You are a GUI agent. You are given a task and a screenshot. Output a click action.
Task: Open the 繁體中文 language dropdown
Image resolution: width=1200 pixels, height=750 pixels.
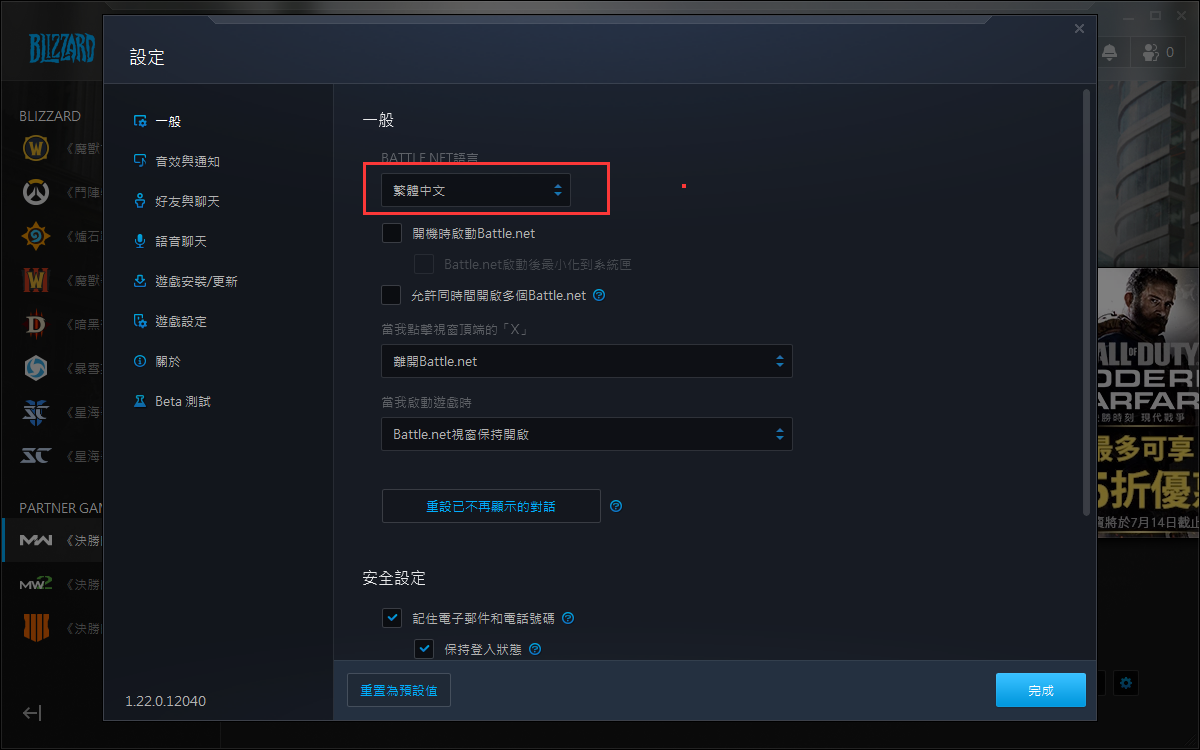476,190
